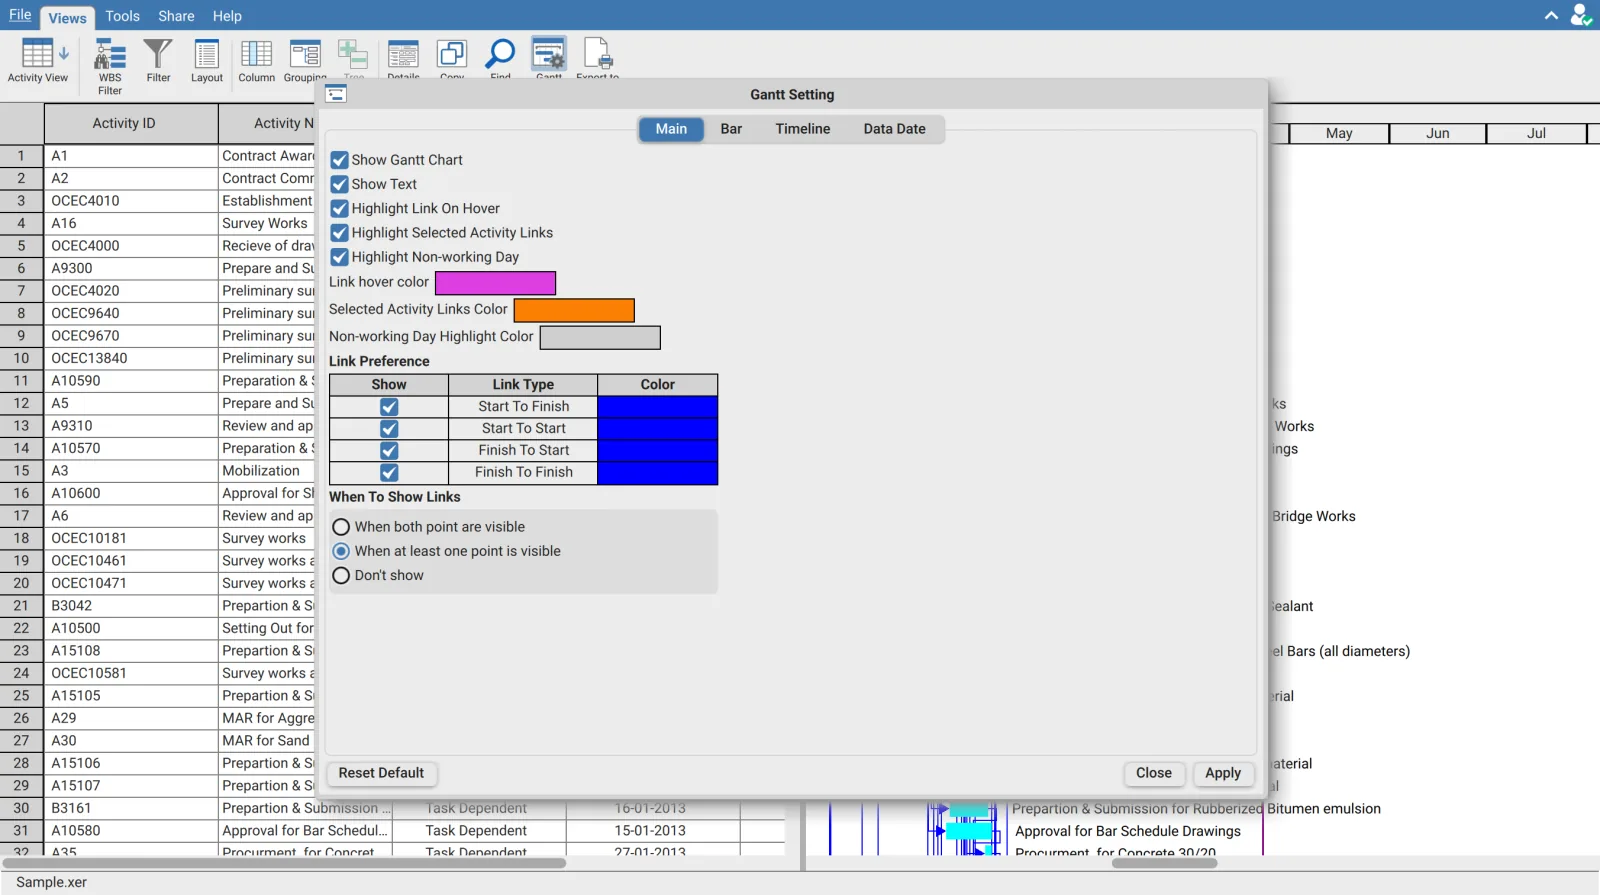The width and height of the screenshot is (1600, 895).
Task: Open the Tools menu
Action: (x=122, y=16)
